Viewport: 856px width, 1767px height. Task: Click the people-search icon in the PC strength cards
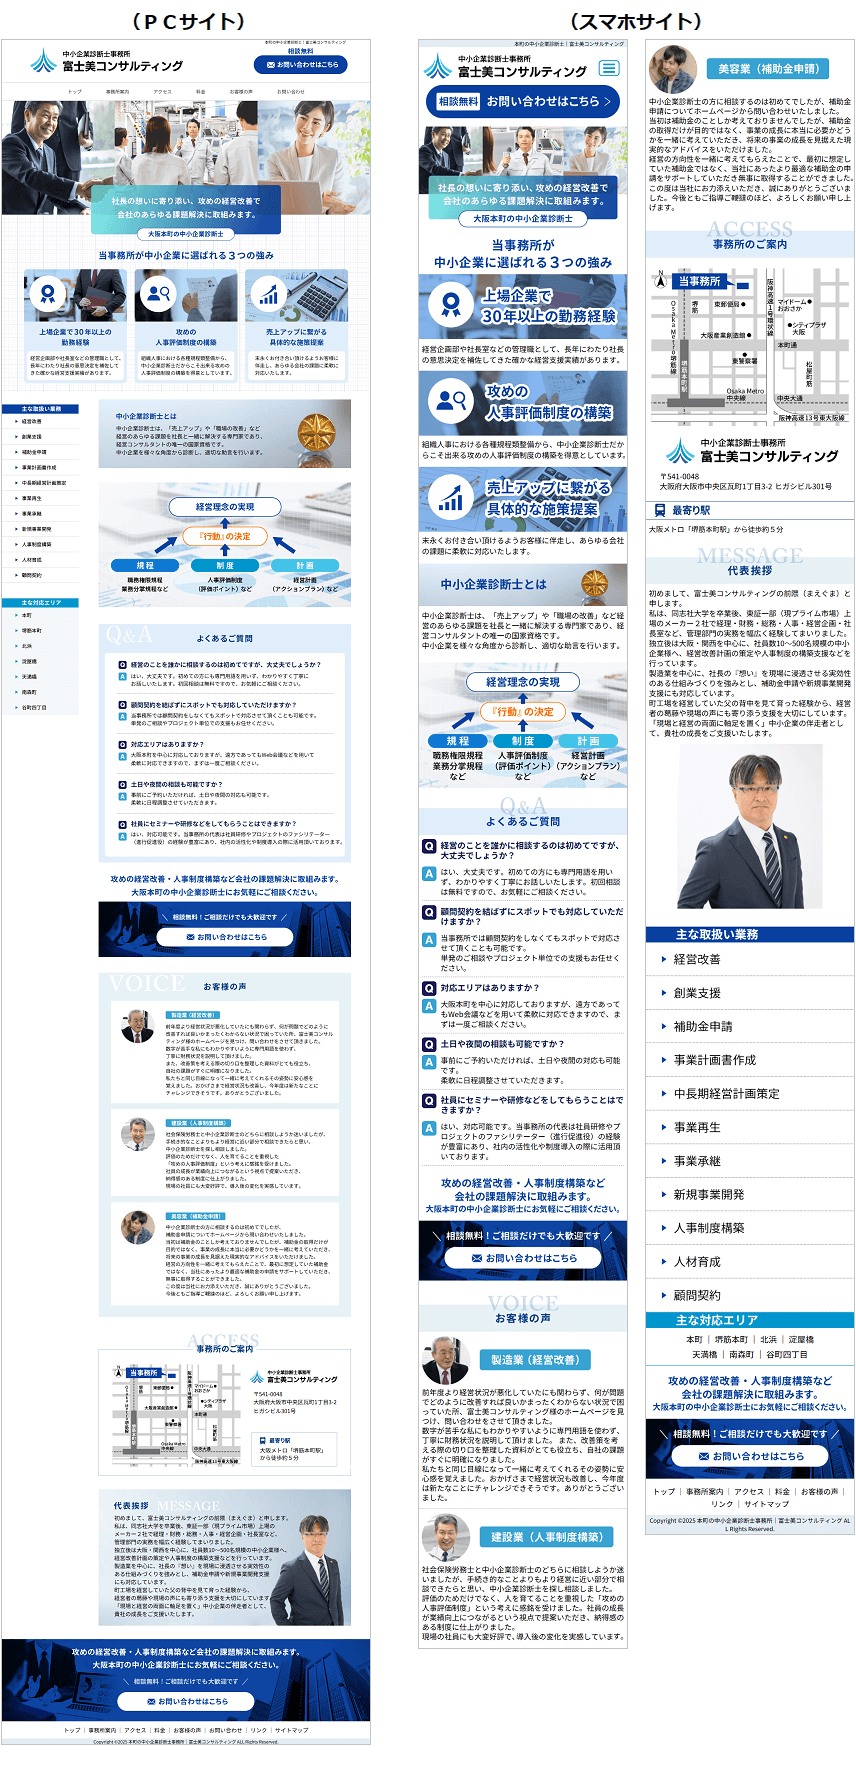(158, 294)
